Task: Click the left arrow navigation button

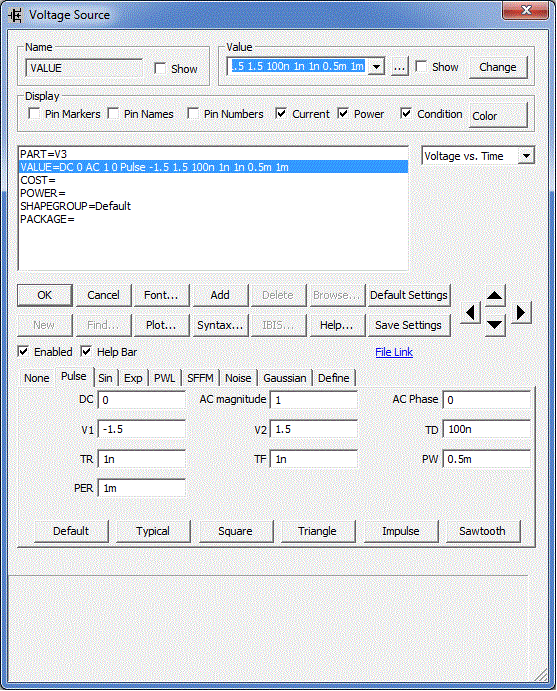Action: [x=471, y=312]
